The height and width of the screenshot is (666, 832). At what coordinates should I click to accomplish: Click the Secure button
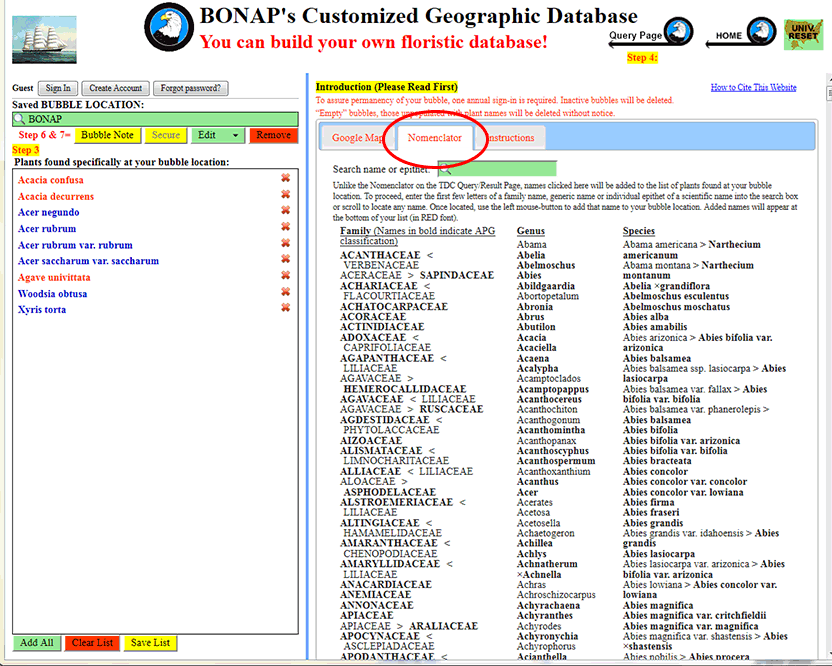tap(166, 135)
